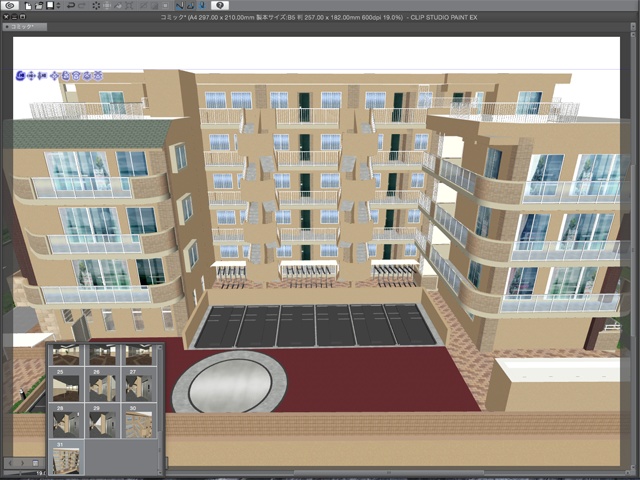Select the object rotate vertically manipulator icon
Screen dimensions: 640x480
click(66, 76)
